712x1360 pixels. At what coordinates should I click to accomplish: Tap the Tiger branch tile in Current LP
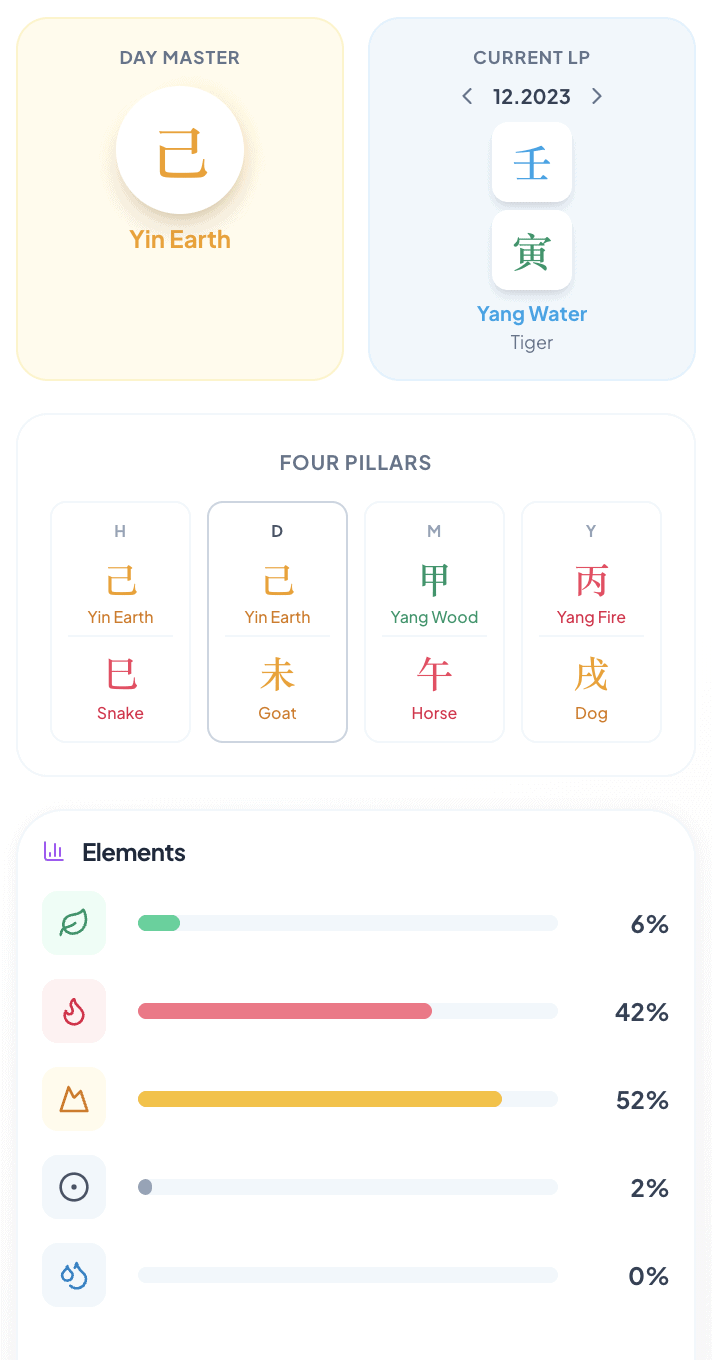(532, 250)
